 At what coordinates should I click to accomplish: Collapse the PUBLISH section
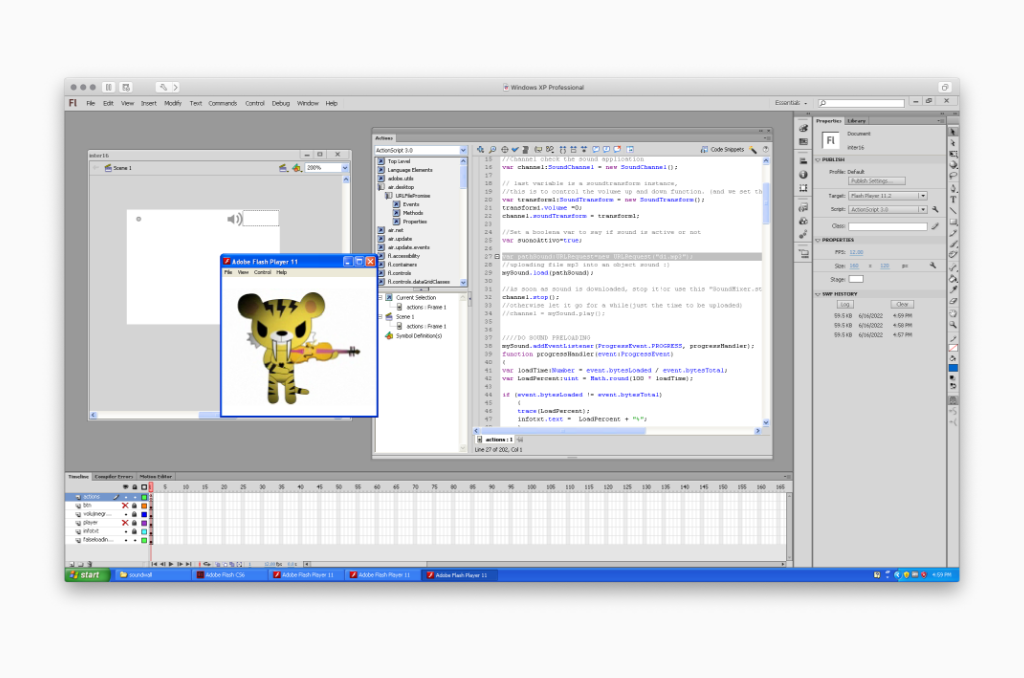(818, 159)
